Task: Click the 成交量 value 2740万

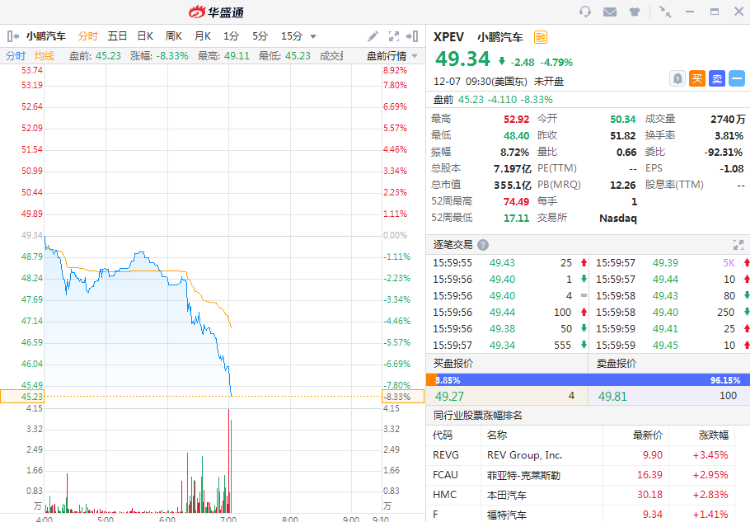Action: tap(728, 119)
